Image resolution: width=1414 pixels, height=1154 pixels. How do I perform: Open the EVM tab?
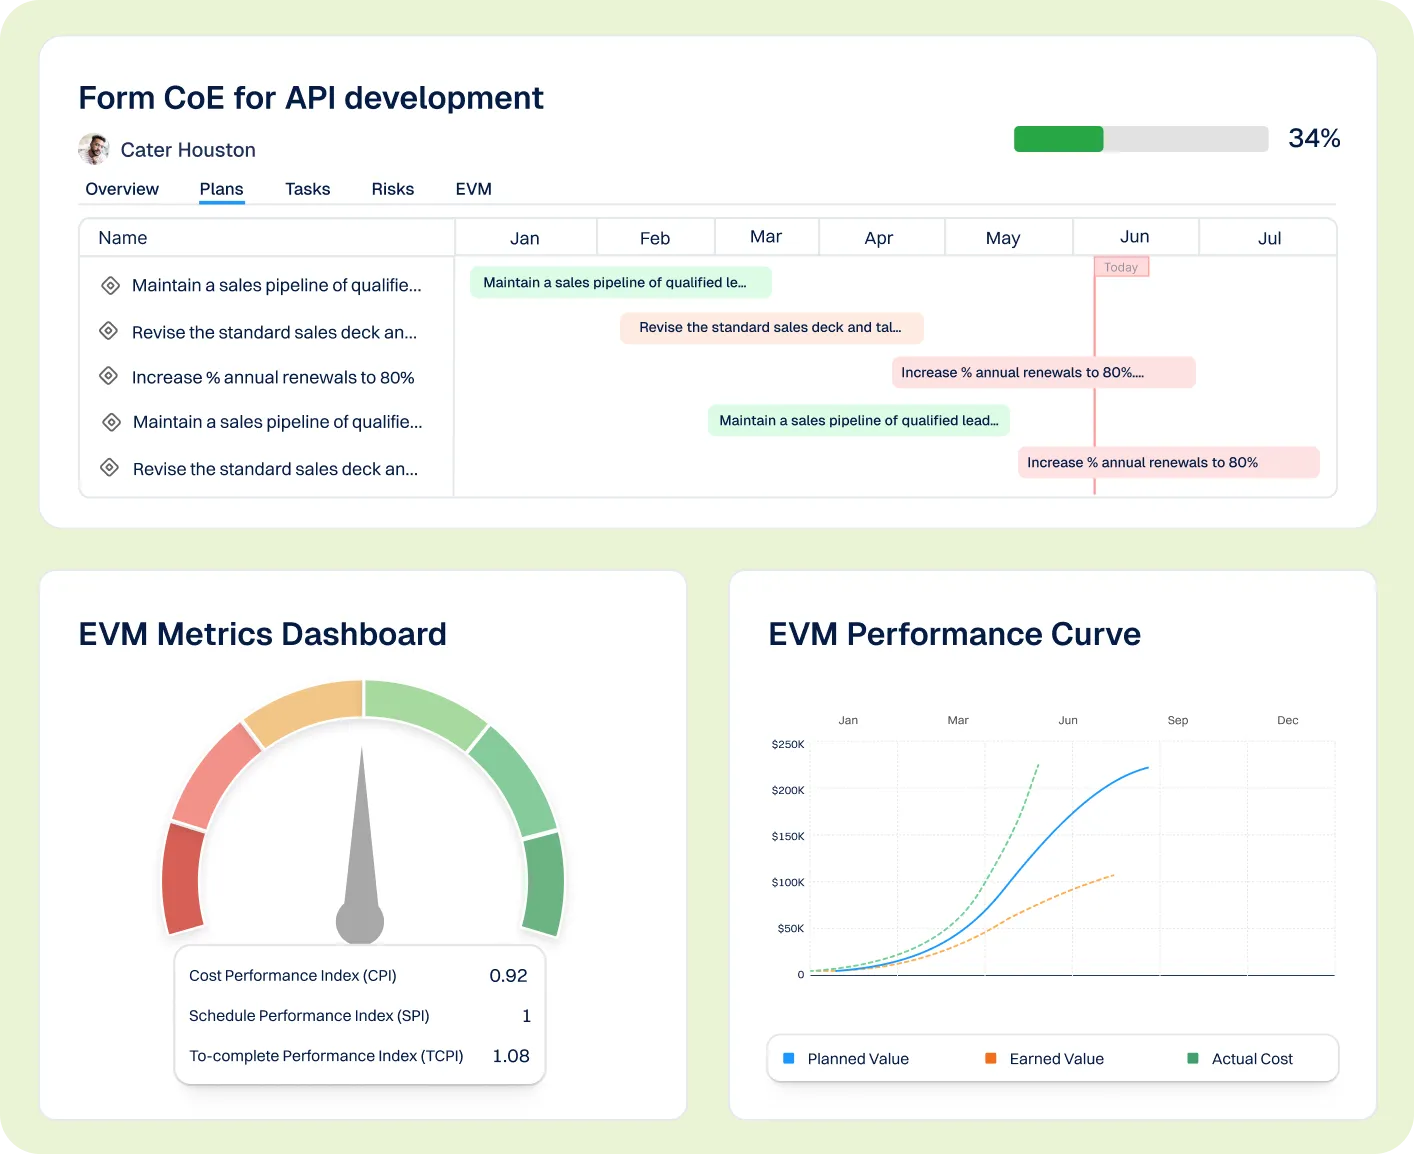[x=473, y=189]
